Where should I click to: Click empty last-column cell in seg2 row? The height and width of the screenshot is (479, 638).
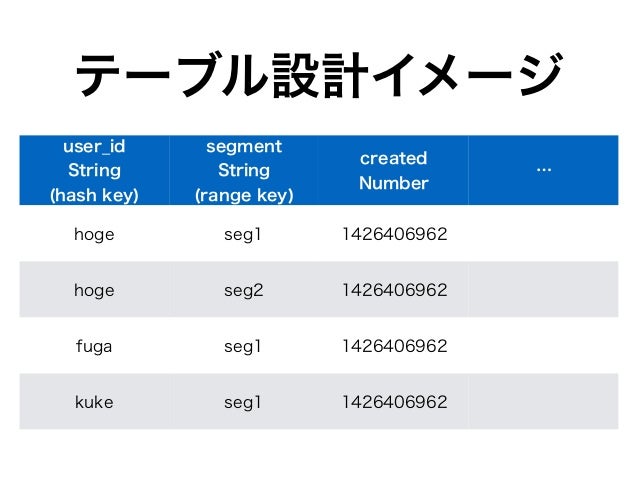coord(544,291)
